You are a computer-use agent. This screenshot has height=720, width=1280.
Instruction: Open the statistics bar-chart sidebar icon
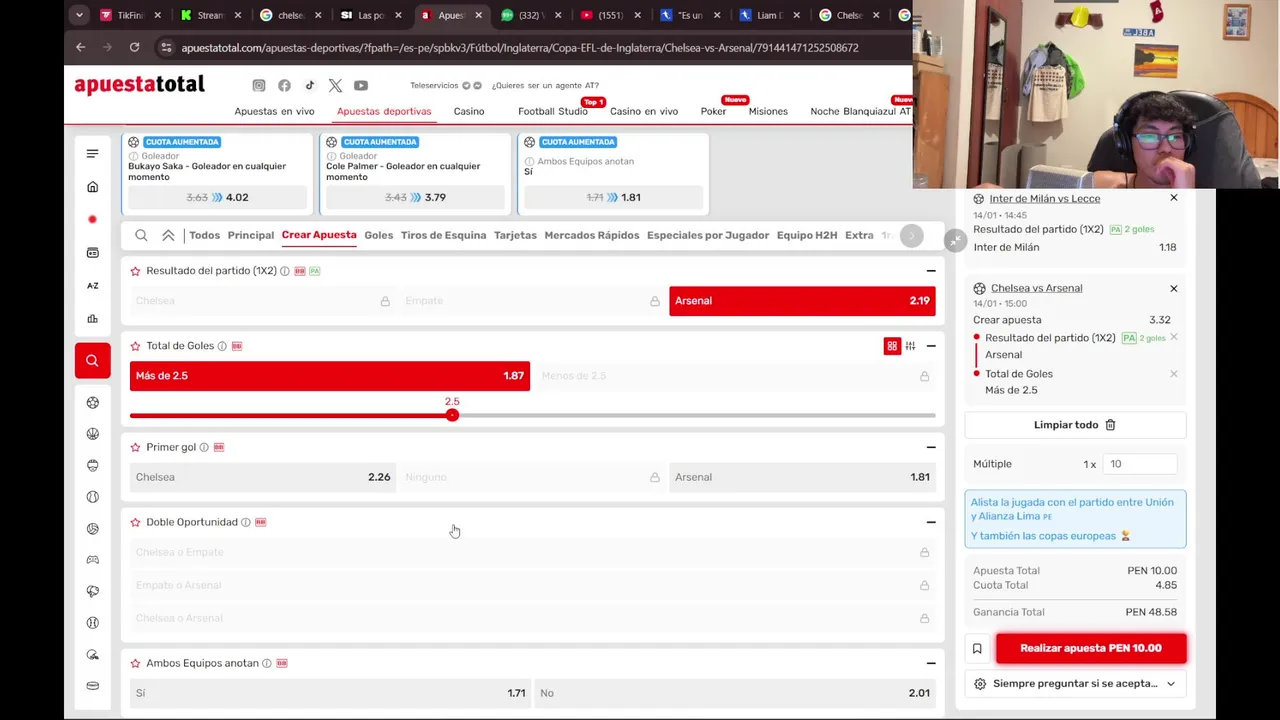[92, 318]
